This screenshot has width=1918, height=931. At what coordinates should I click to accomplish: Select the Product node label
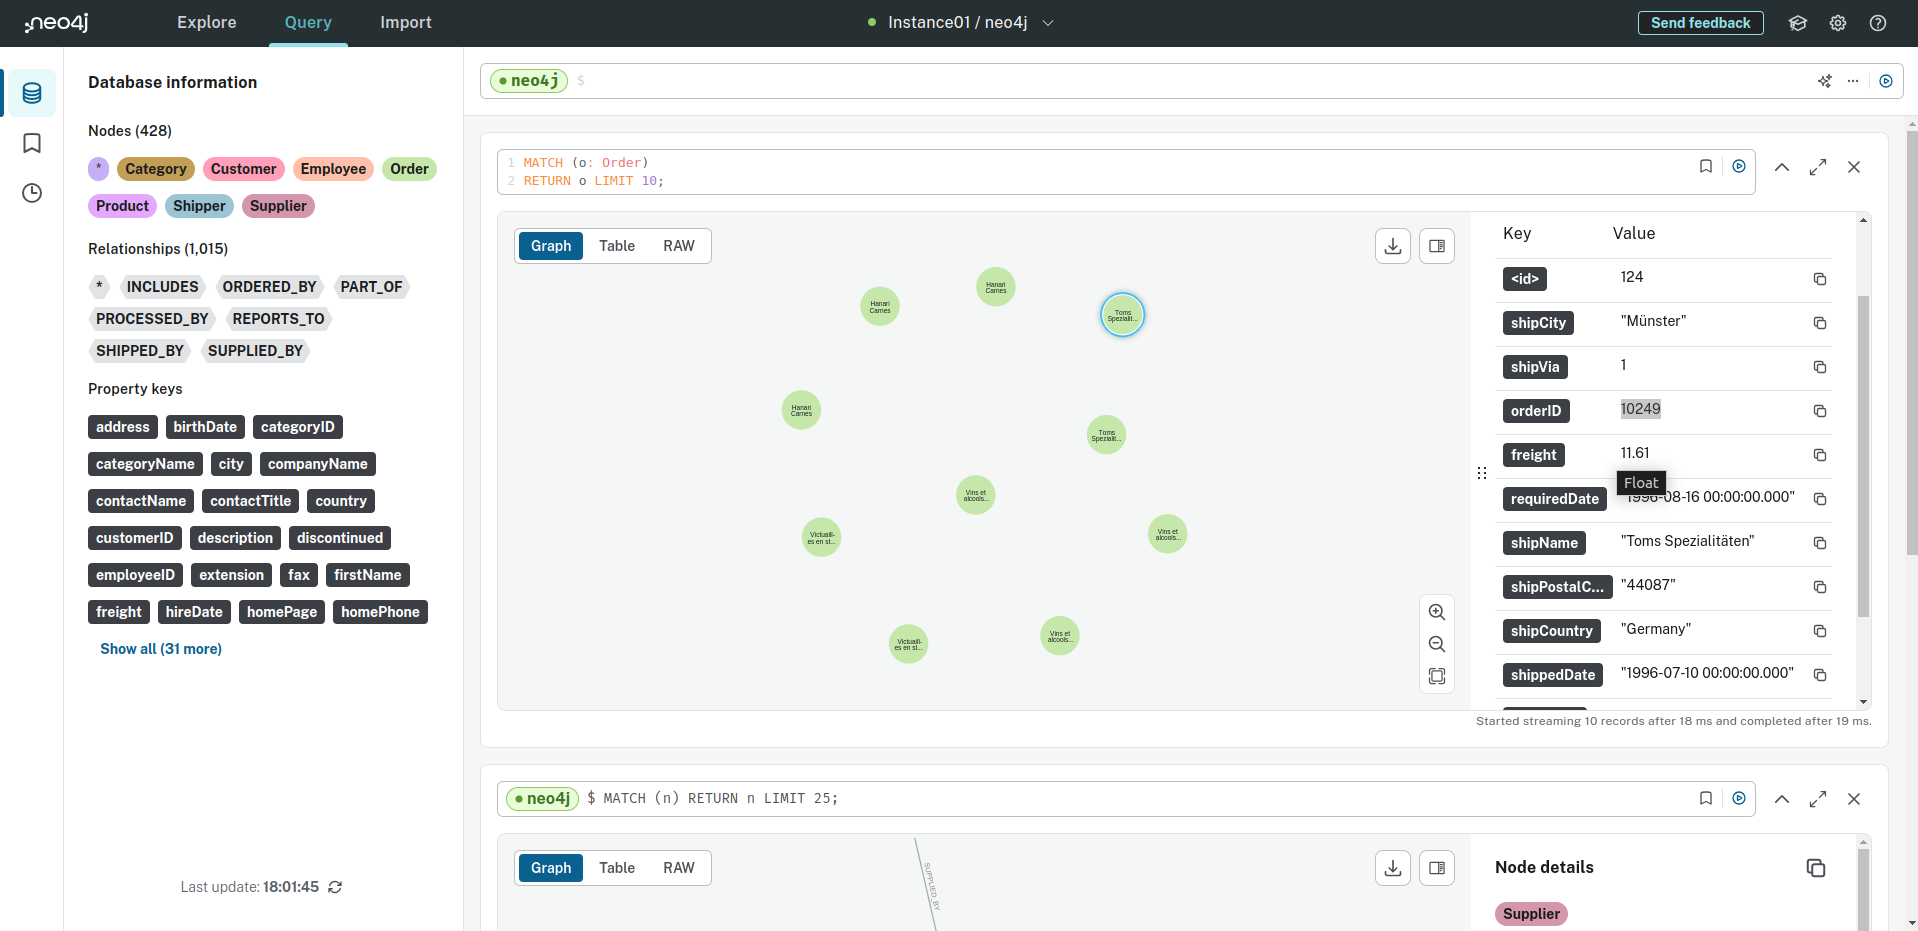(x=122, y=206)
